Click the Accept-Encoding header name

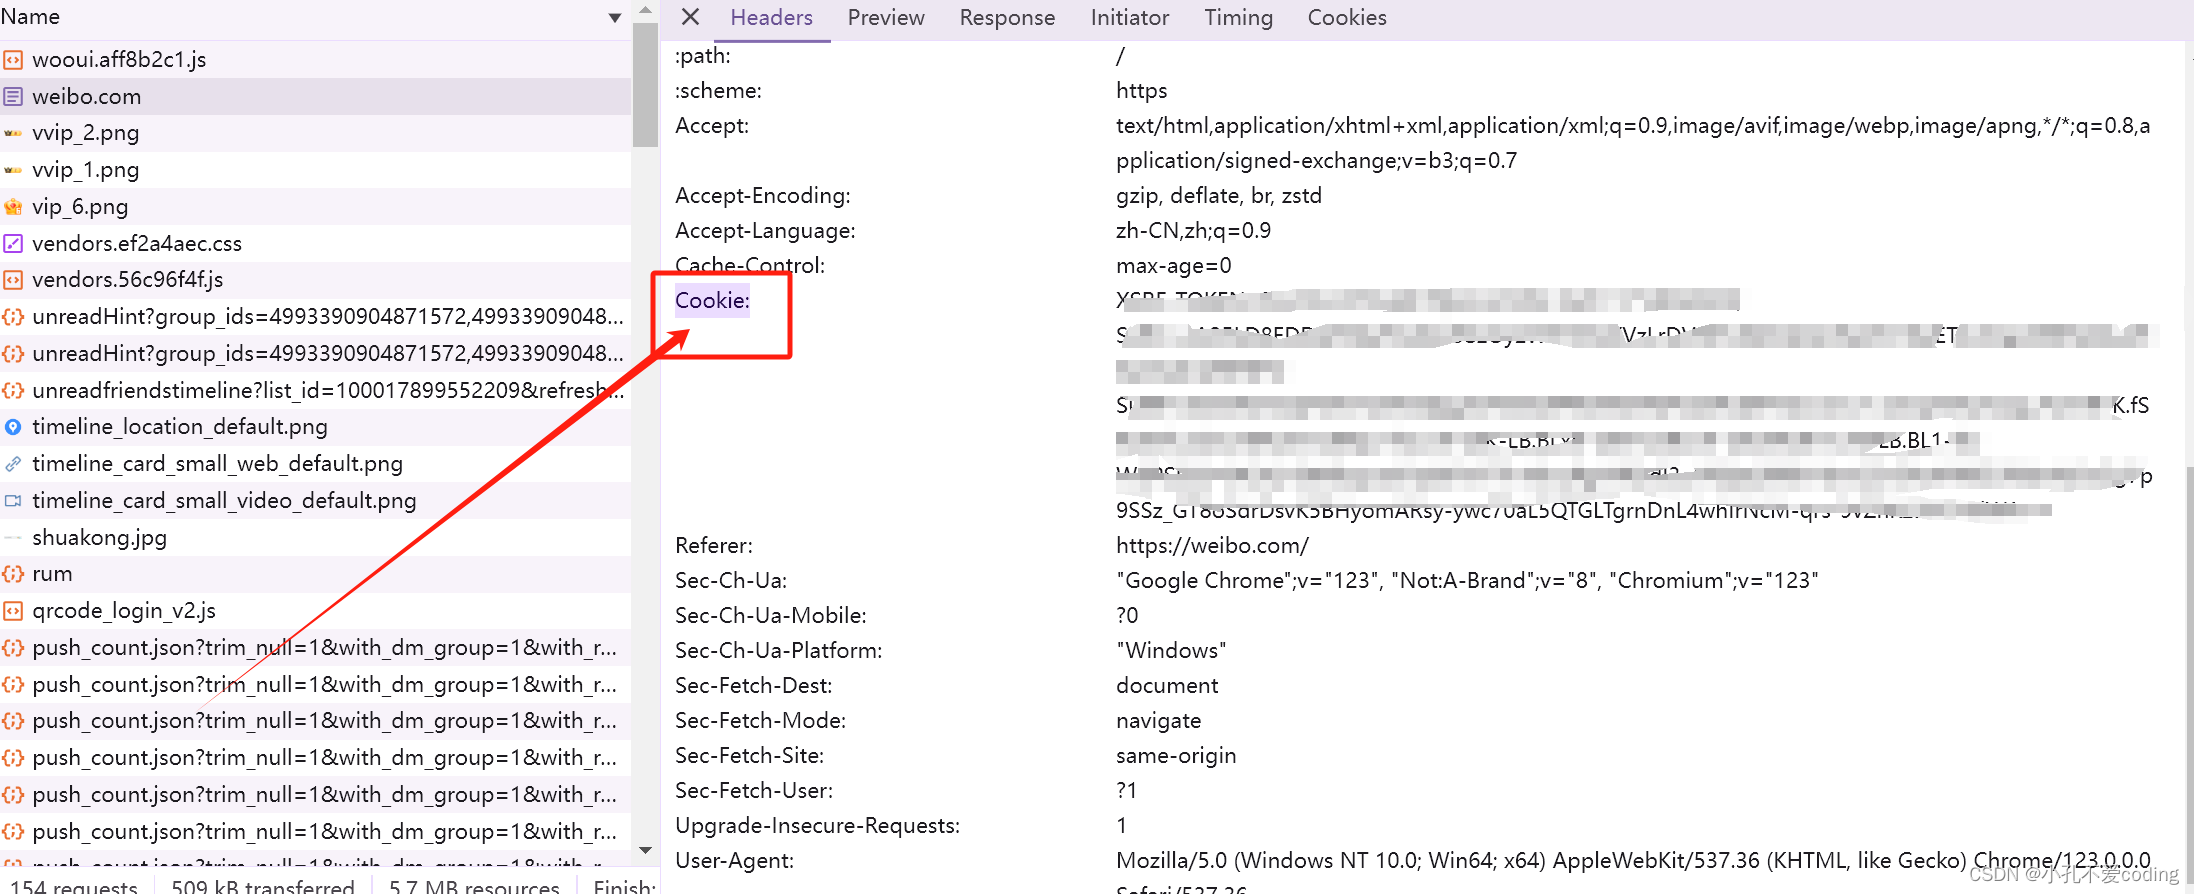[x=763, y=196]
